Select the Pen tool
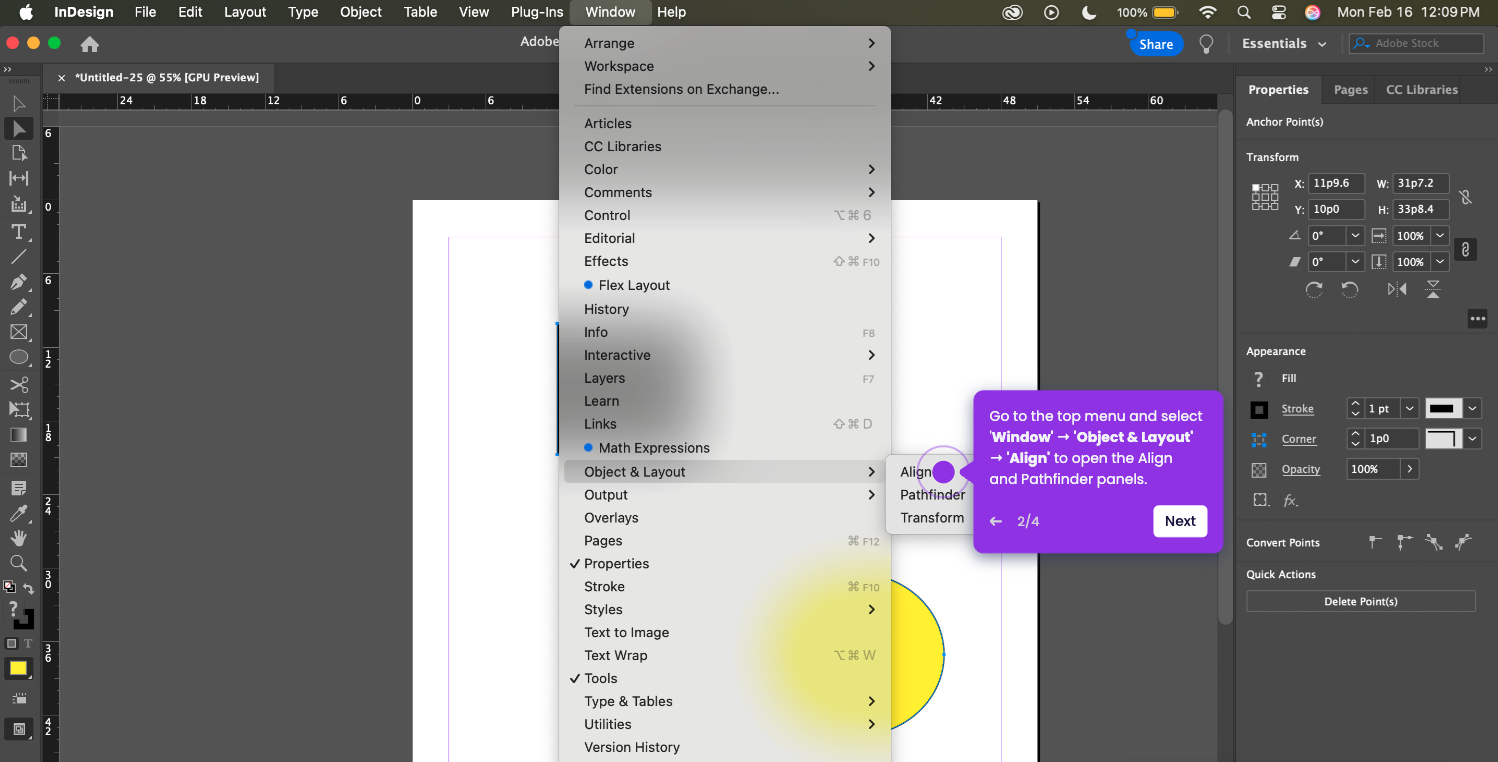Screen dimensions: 1498x762 tap(18, 282)
